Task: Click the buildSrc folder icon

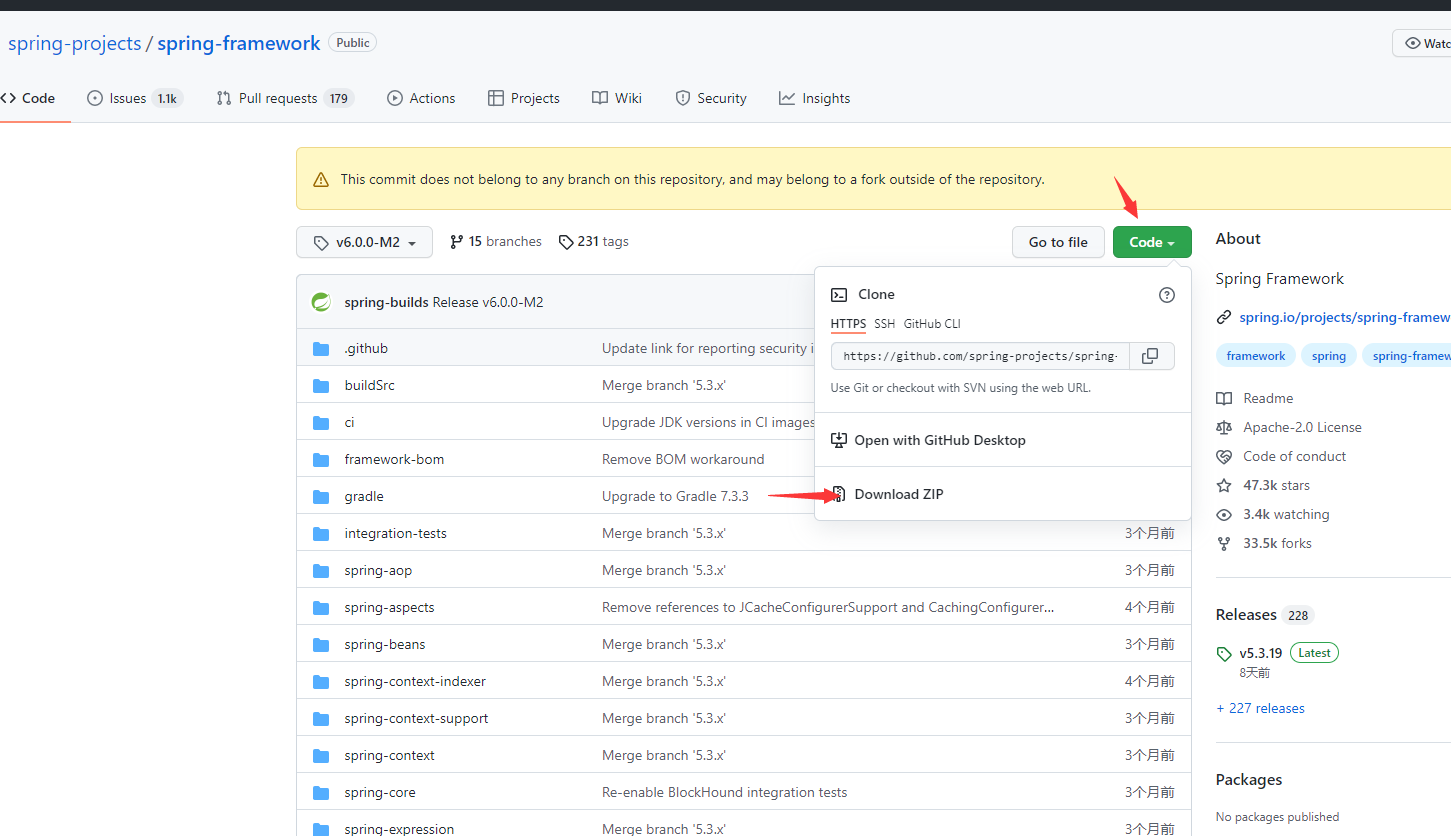Action: (321, 386)
